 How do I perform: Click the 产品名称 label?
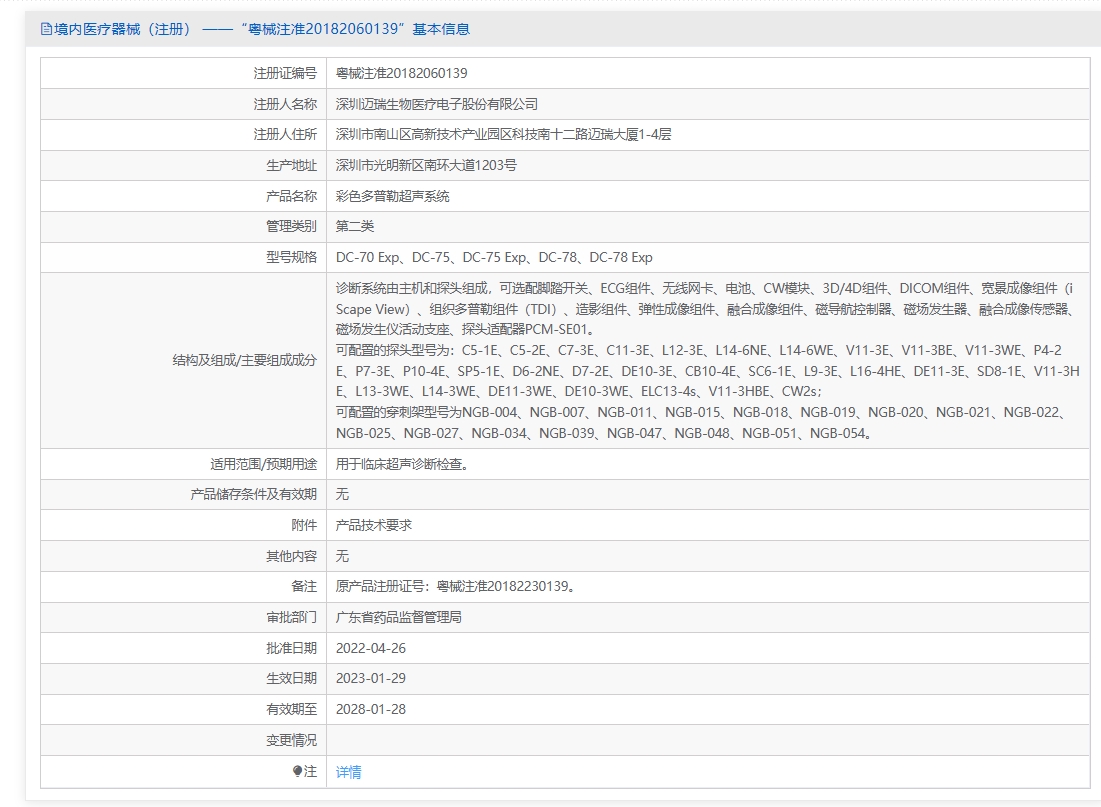pyautogui.click(x=291, y=196)
